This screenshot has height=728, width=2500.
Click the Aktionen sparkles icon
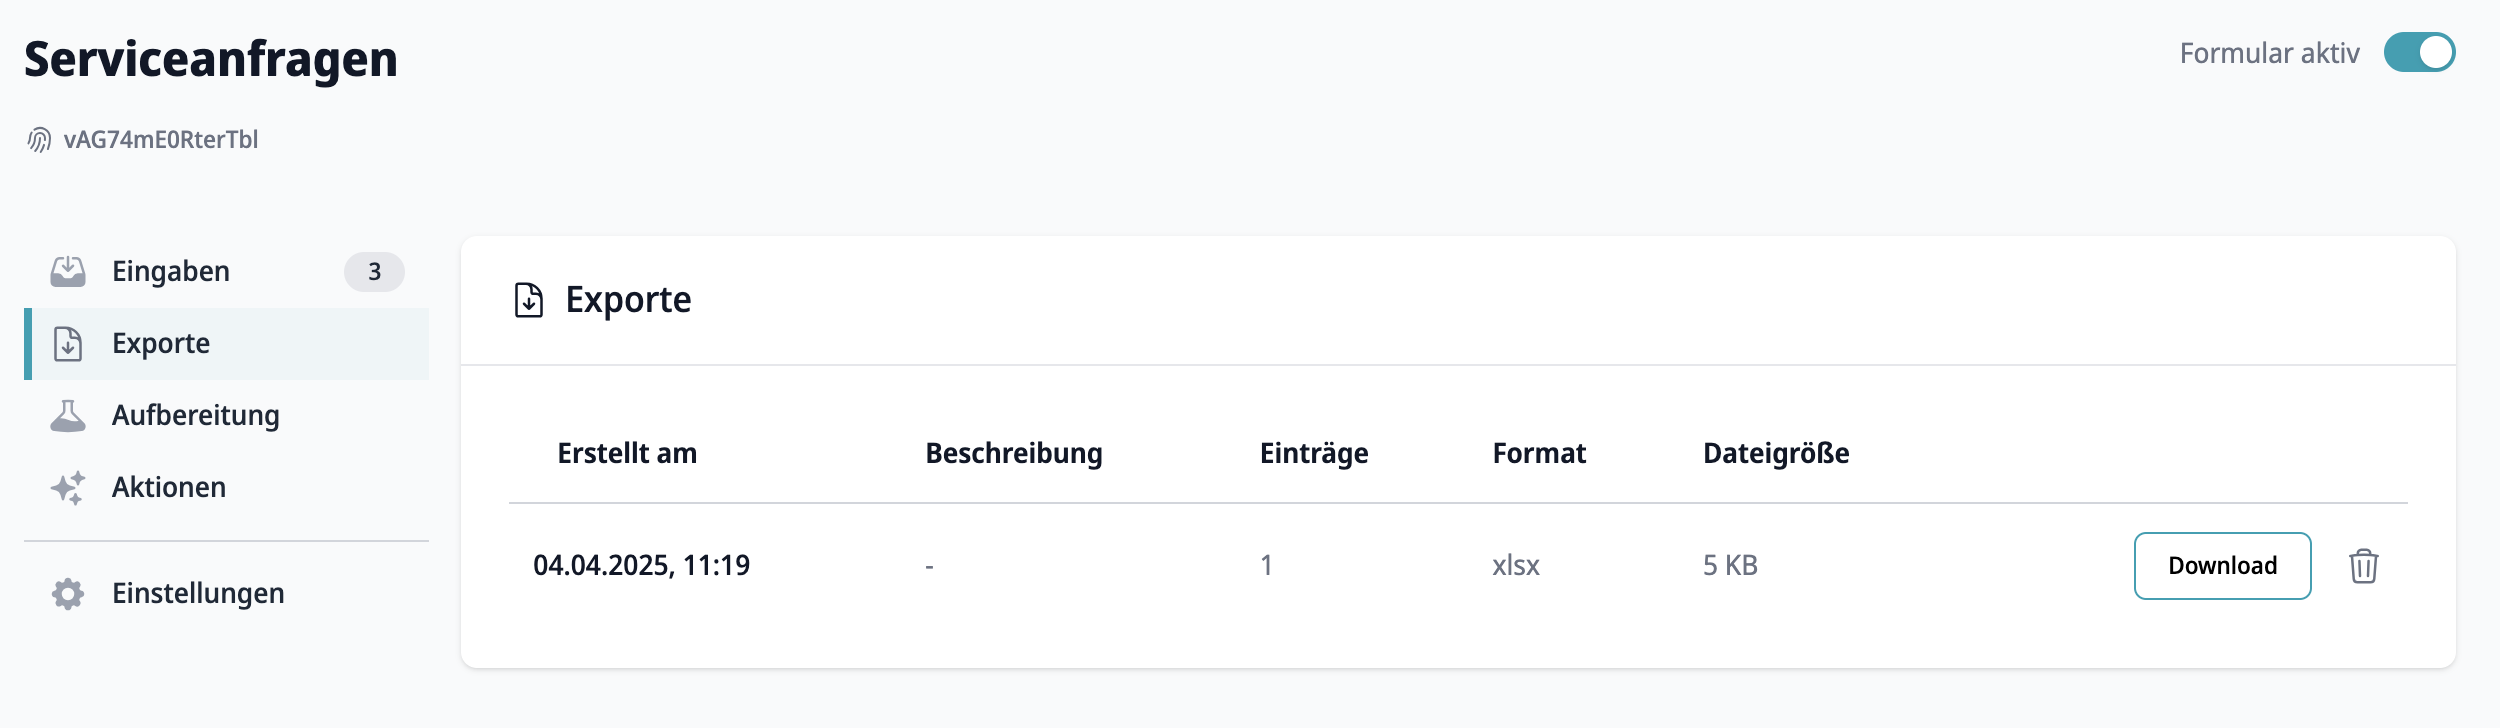click(68, 487)
